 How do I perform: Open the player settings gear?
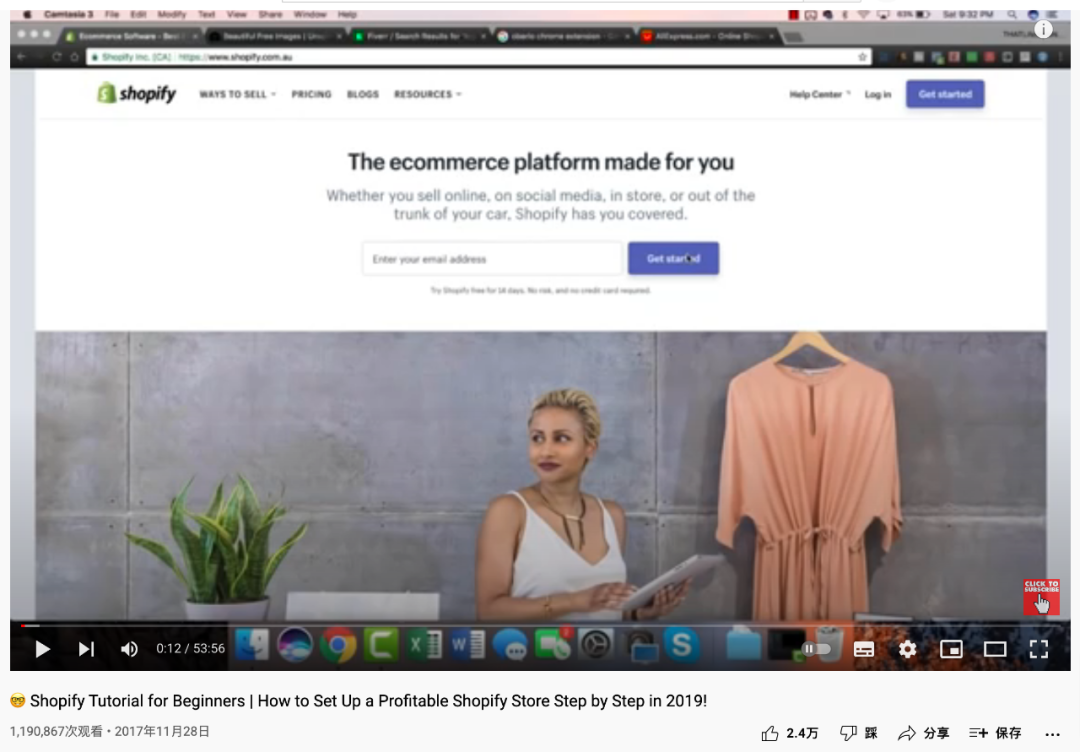click(x=908, y=649)
